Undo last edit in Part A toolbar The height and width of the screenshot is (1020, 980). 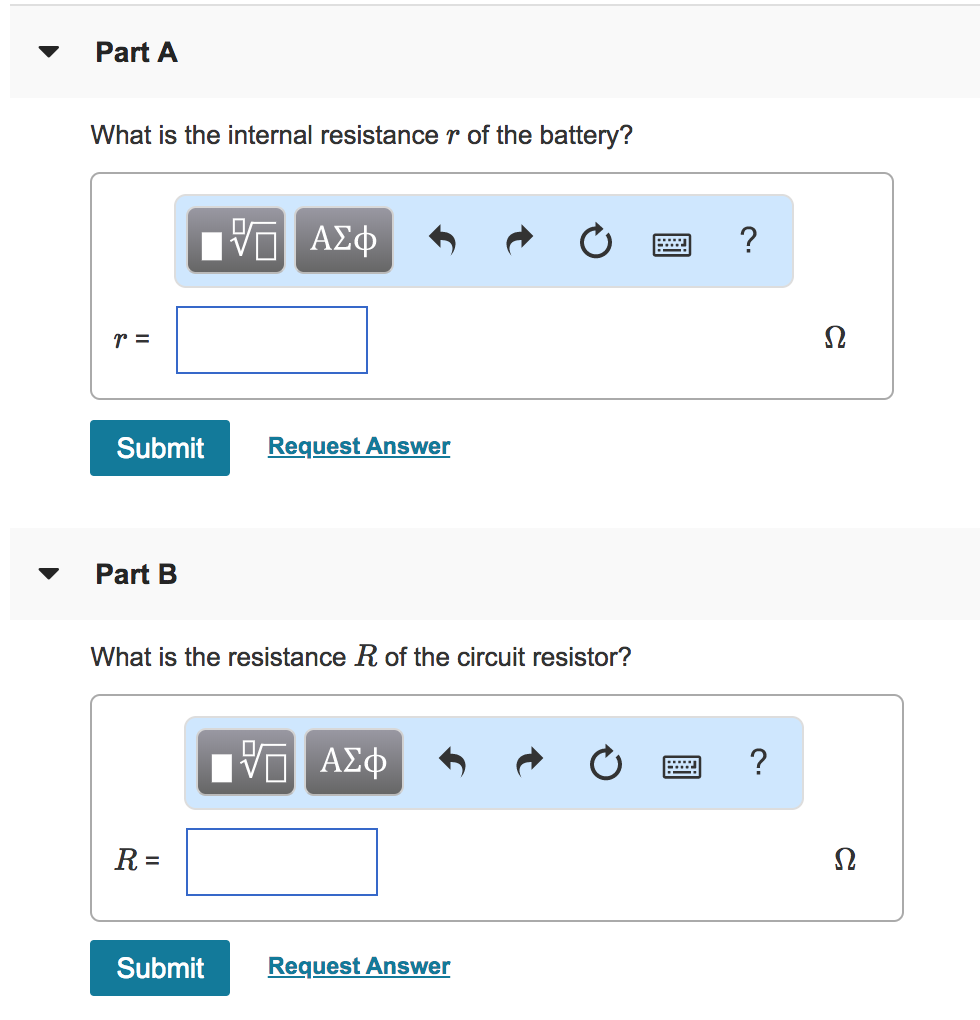443,240
